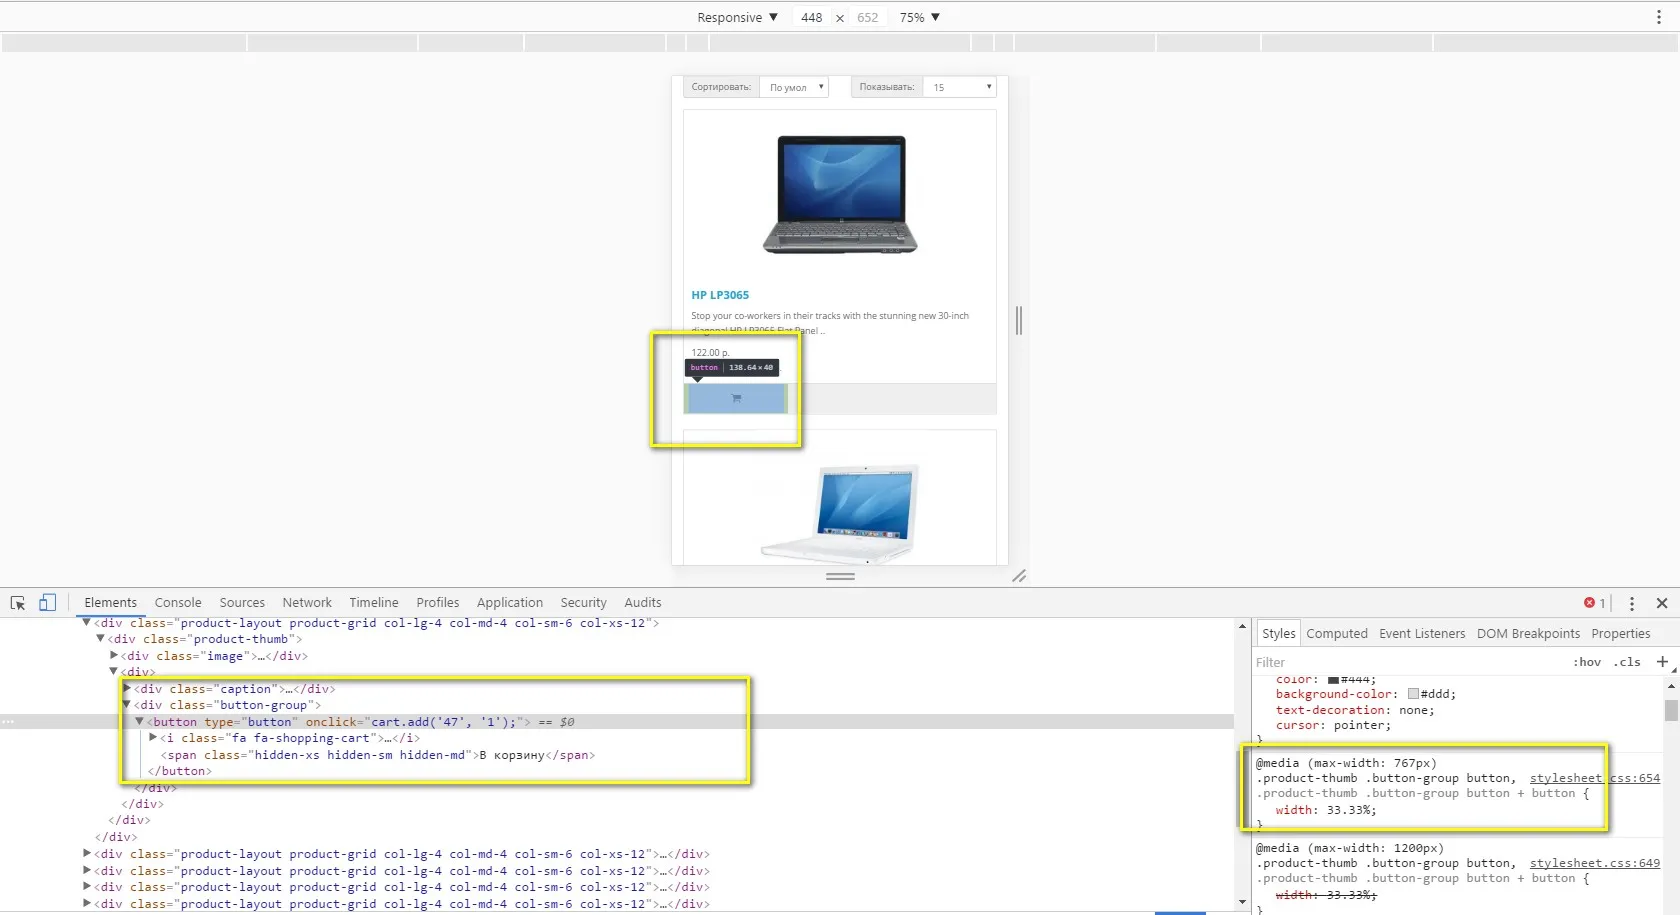Activate the inspect element picker icon

[18, 603]
